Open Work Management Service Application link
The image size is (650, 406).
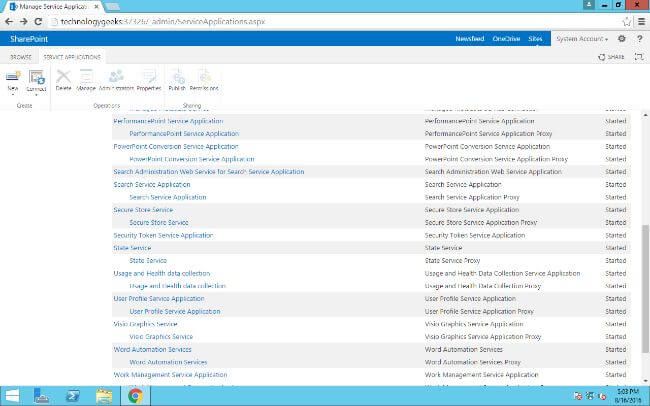(x=170, y=374)
